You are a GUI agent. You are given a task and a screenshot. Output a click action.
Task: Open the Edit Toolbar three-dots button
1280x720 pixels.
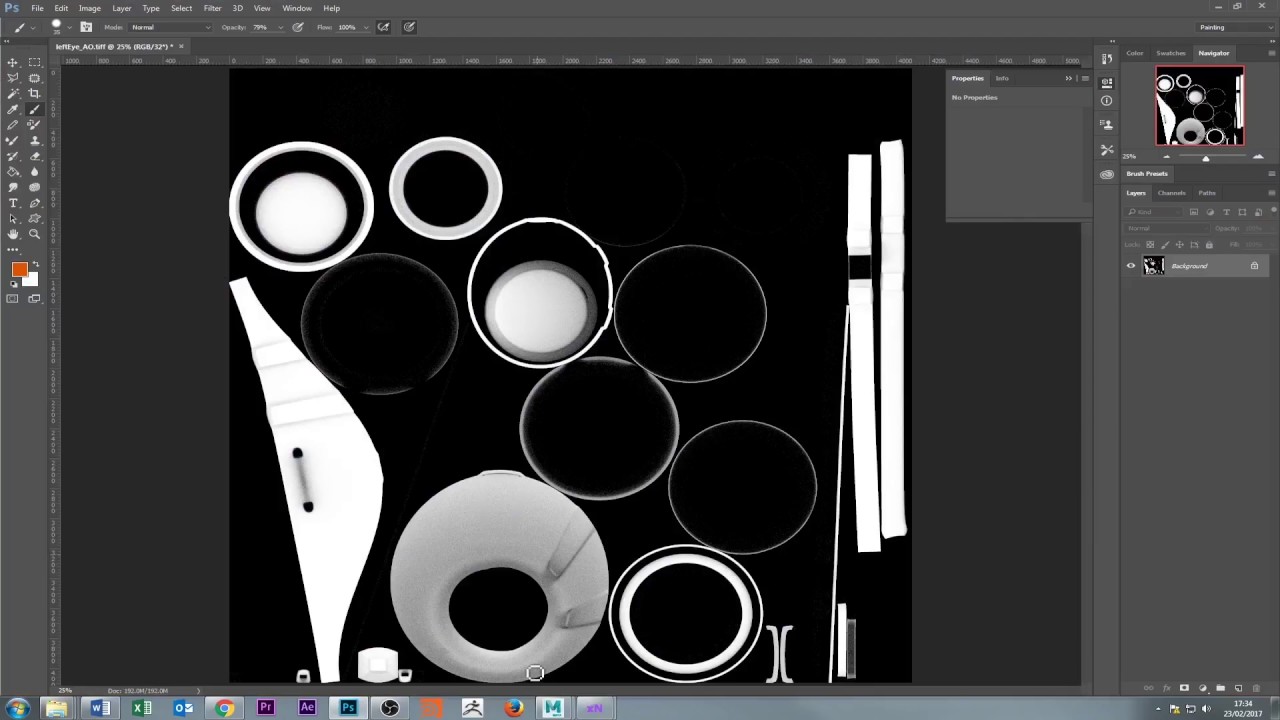pyautogui.click(x=13, y=249)
